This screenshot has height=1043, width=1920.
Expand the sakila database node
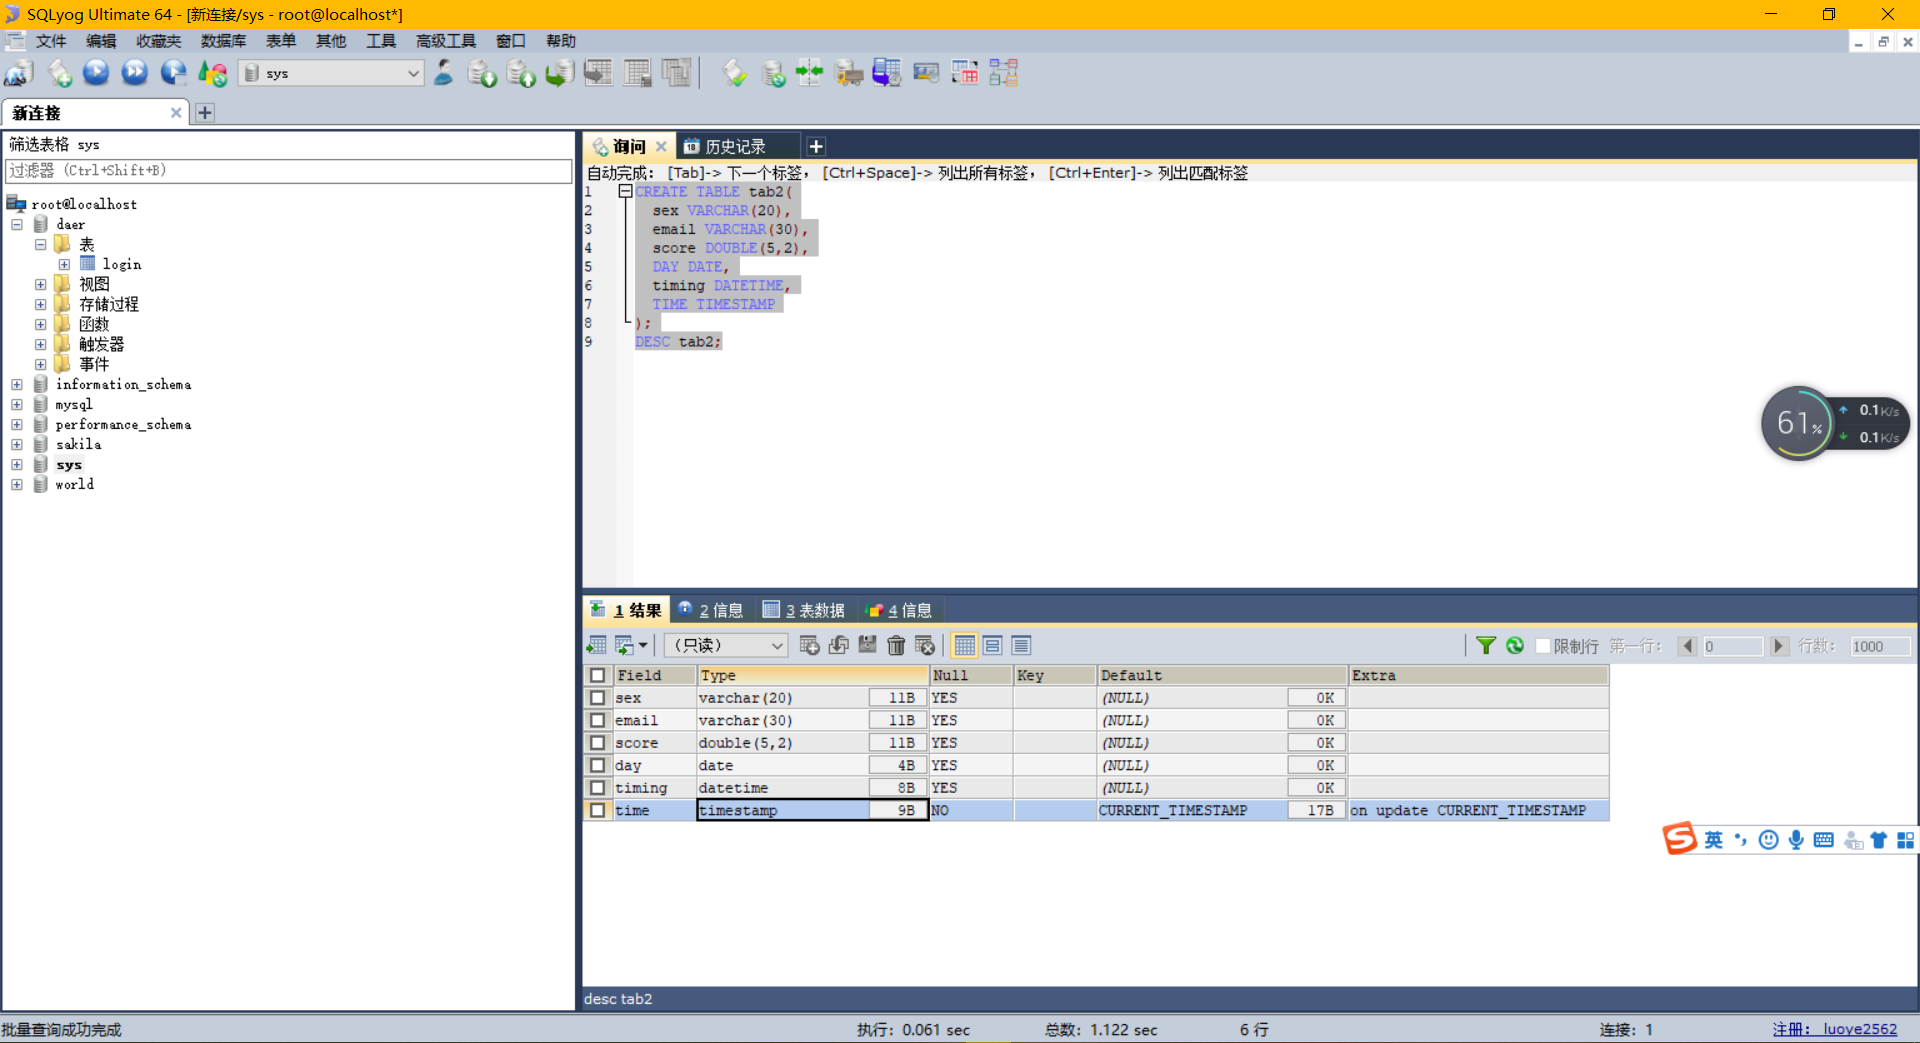click(17, 444)
